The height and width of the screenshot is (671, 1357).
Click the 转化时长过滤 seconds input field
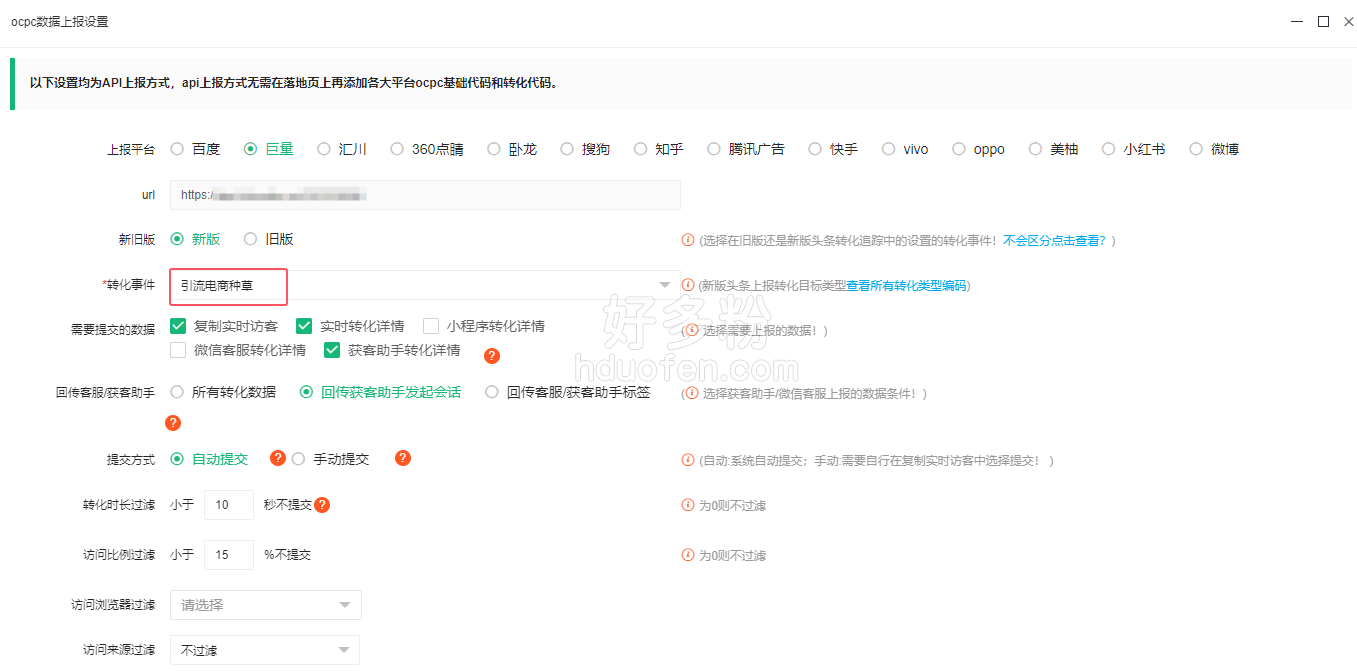point(228,505)
